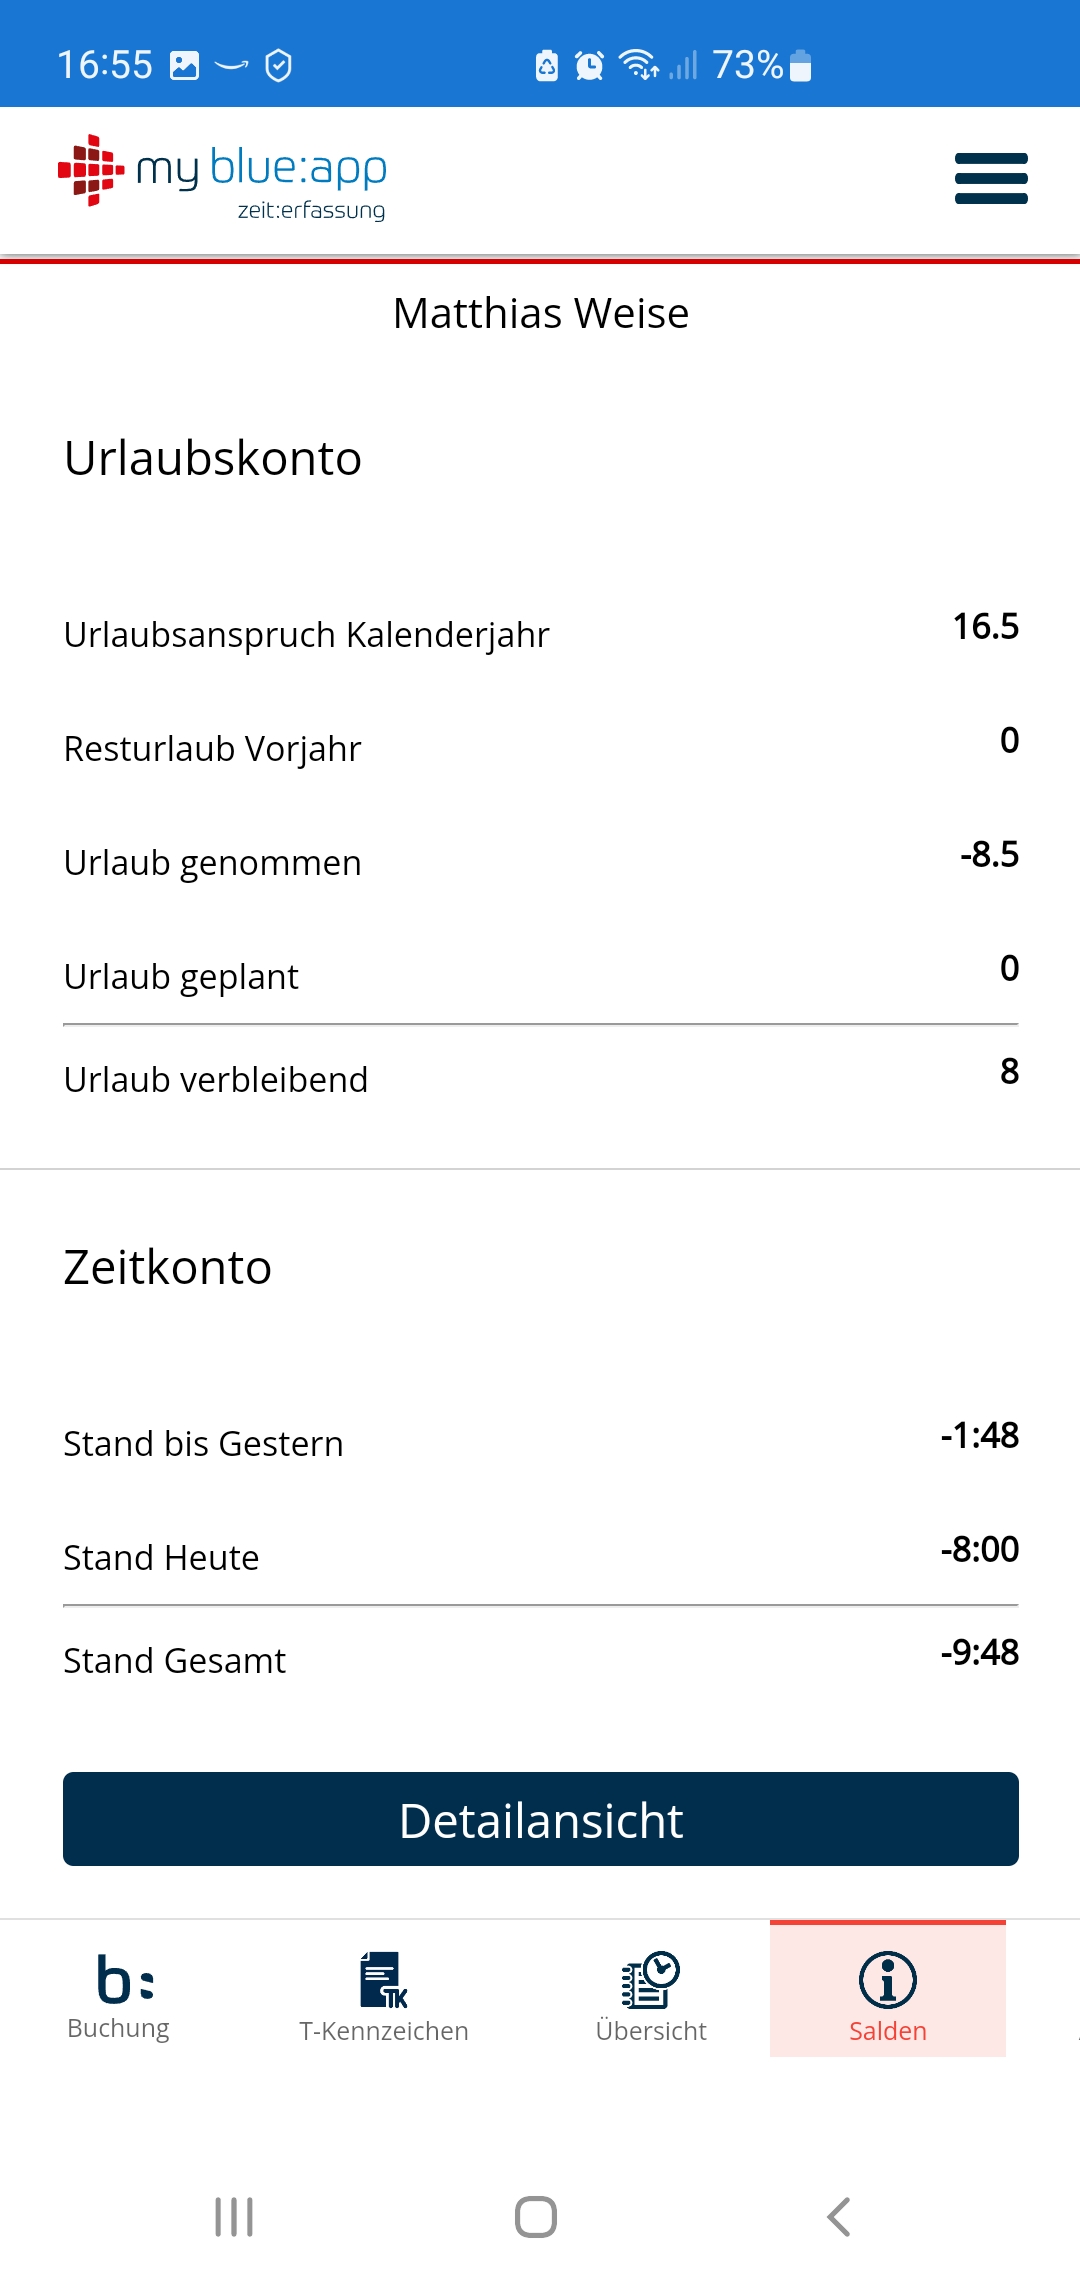Tap the Stand Heute row
The height and width of the screenshot is (2280, 1080).
(540, 1557)
